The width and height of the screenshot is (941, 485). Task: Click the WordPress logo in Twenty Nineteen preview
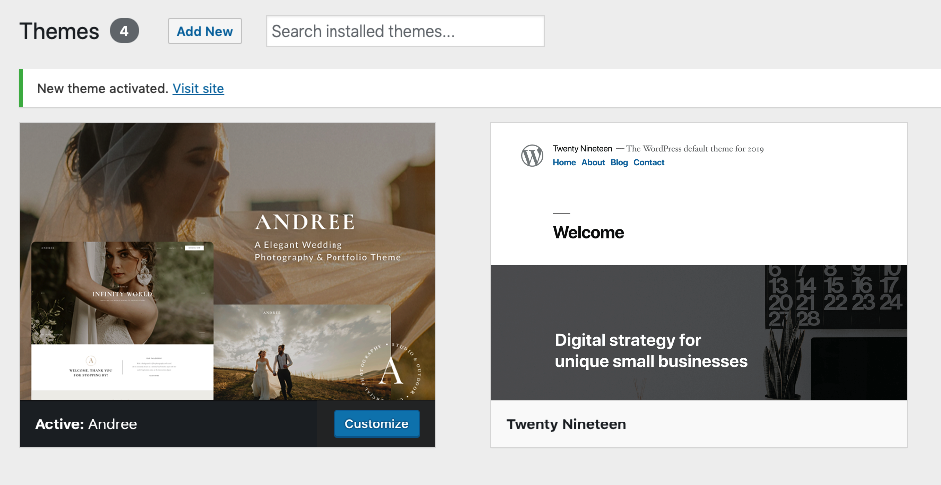pos(532,155)
